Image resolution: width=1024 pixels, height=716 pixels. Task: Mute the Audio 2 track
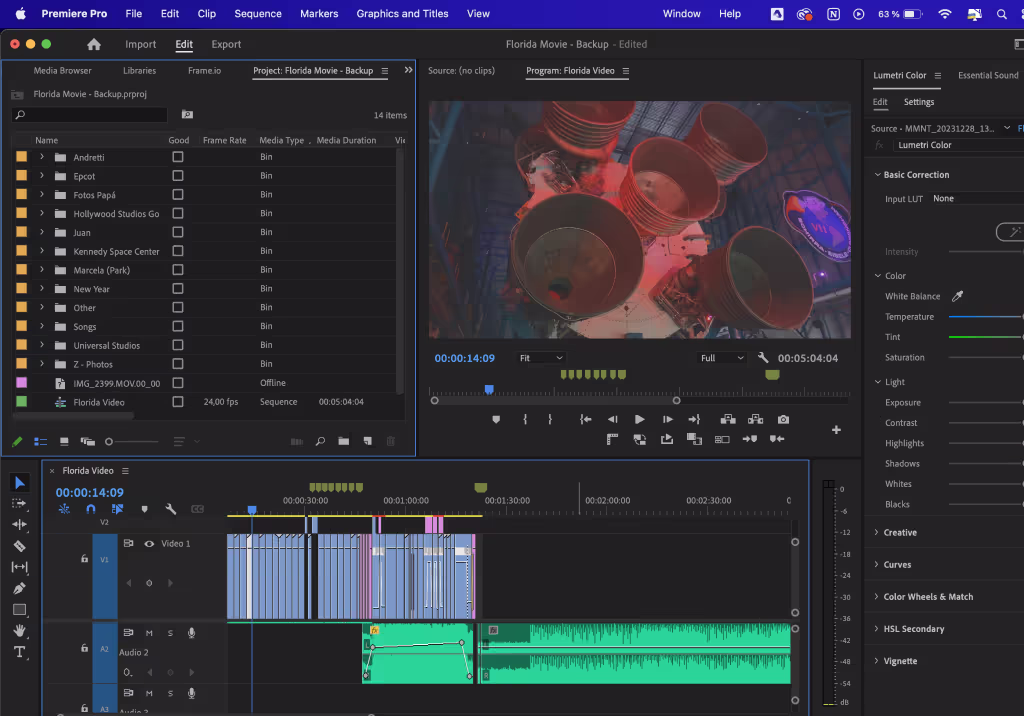coord(149,633)
